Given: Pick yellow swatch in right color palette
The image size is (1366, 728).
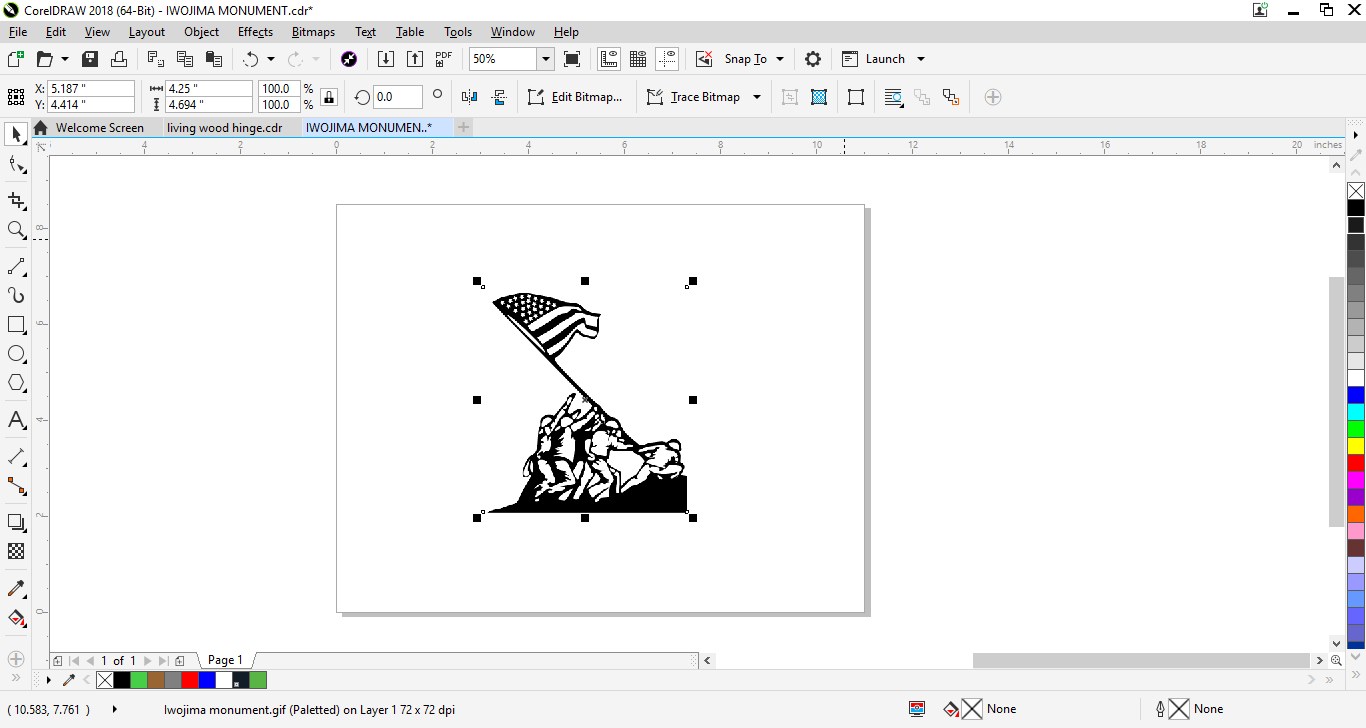Looking at the screenshot, I should [x=1356, y=446].
